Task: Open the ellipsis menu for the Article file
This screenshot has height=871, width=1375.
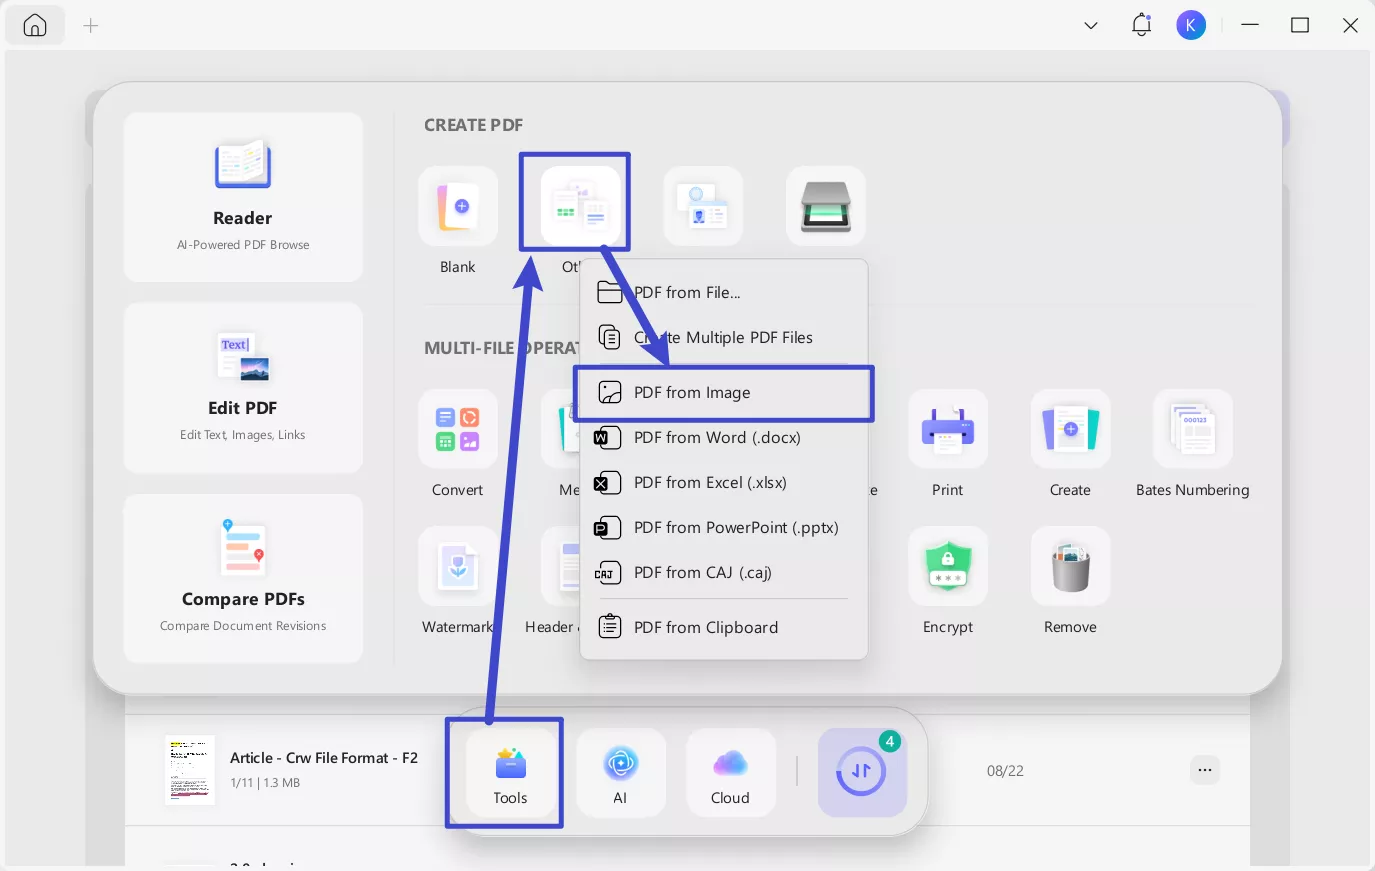Action: (1205, 770)
